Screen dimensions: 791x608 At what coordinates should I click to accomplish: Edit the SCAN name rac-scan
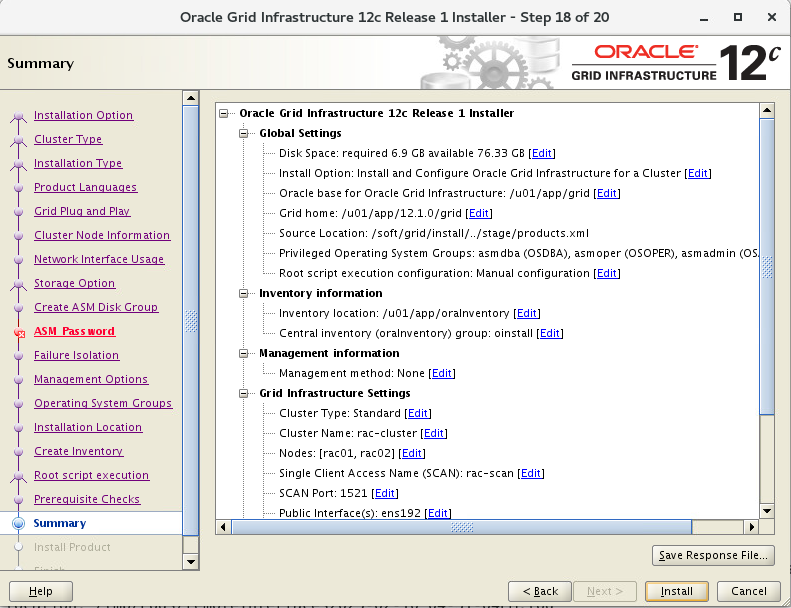point(531,473)
